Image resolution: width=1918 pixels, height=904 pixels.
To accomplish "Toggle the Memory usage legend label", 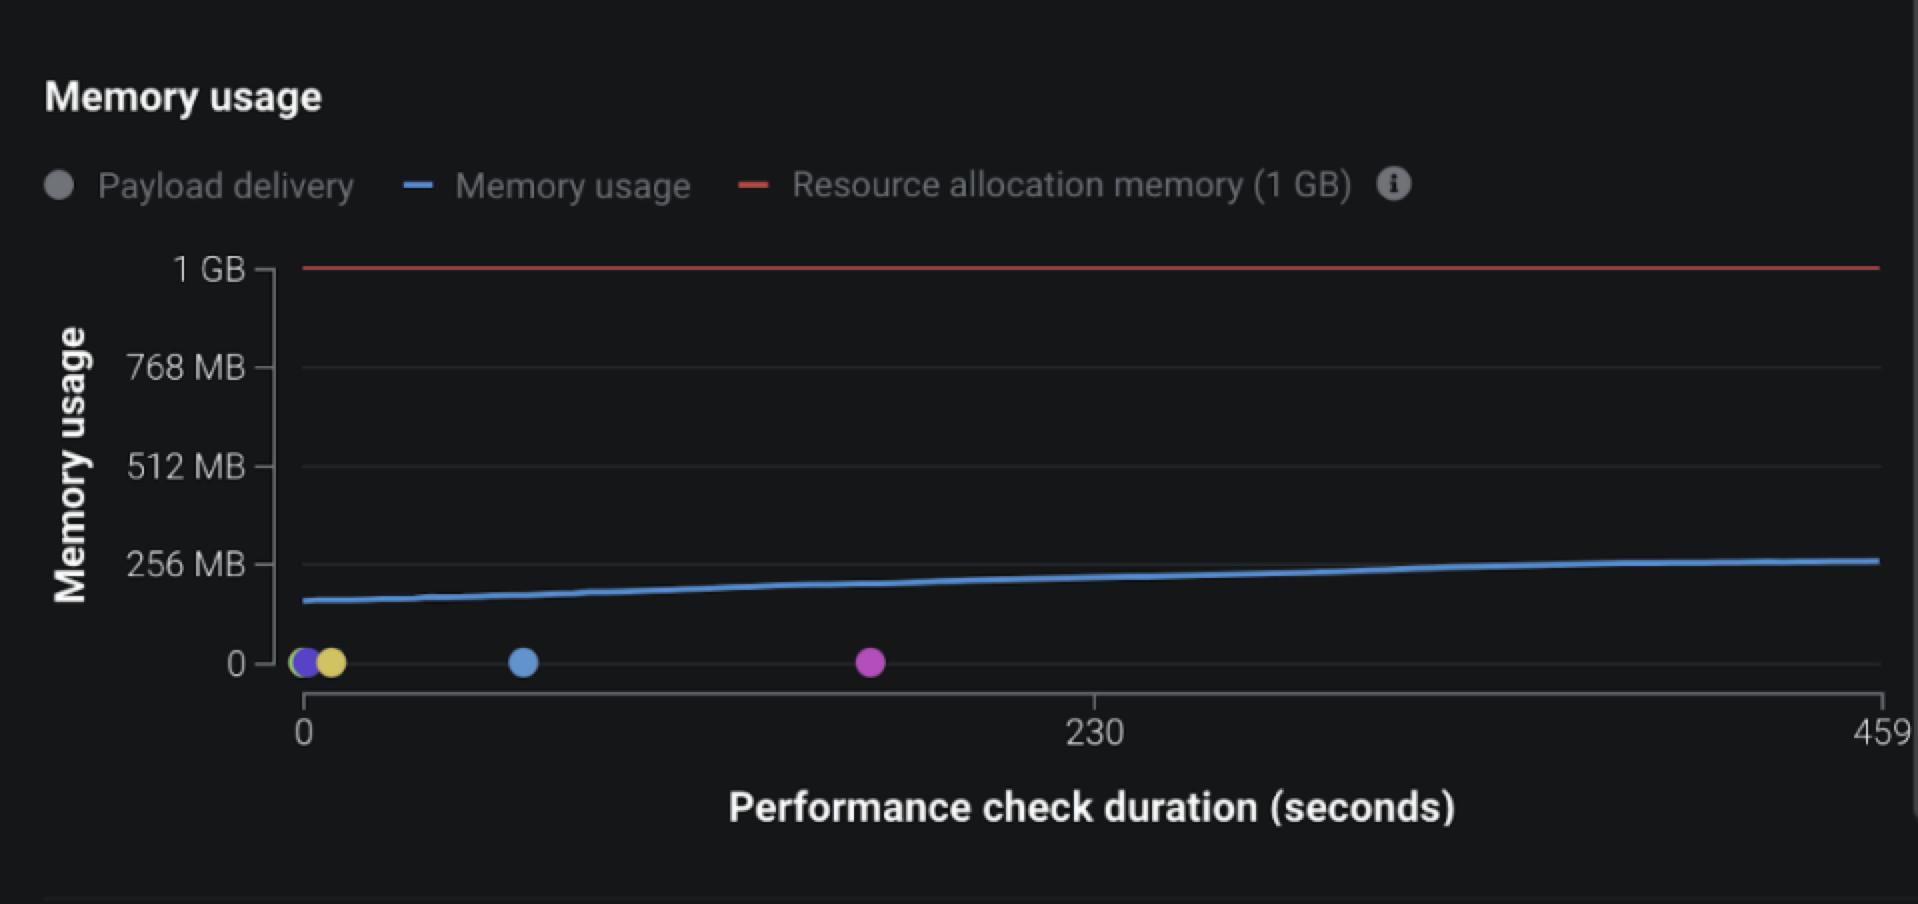I will click(x=572, y=186).
